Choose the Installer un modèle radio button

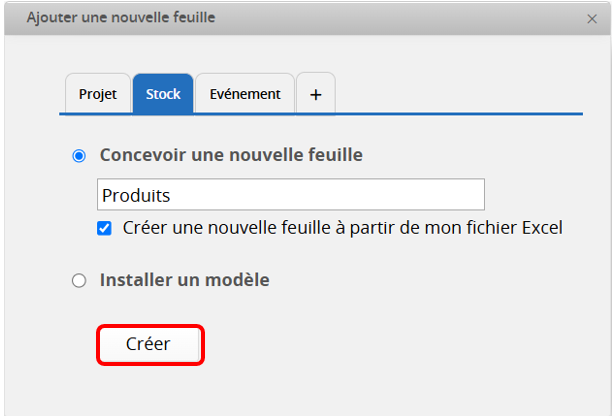pos(79,281)
